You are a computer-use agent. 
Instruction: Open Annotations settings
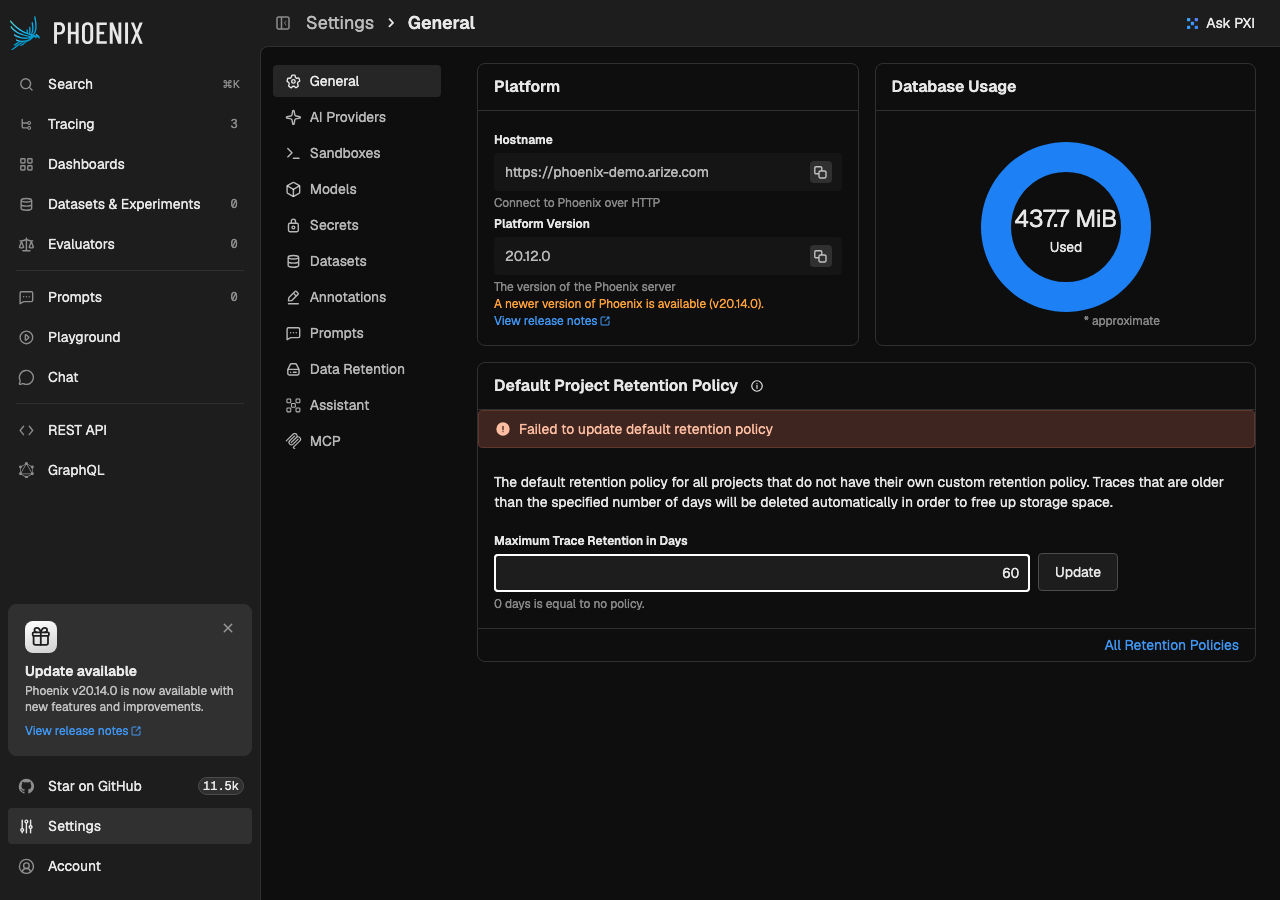pyautogui.click(x=357, y=297)
